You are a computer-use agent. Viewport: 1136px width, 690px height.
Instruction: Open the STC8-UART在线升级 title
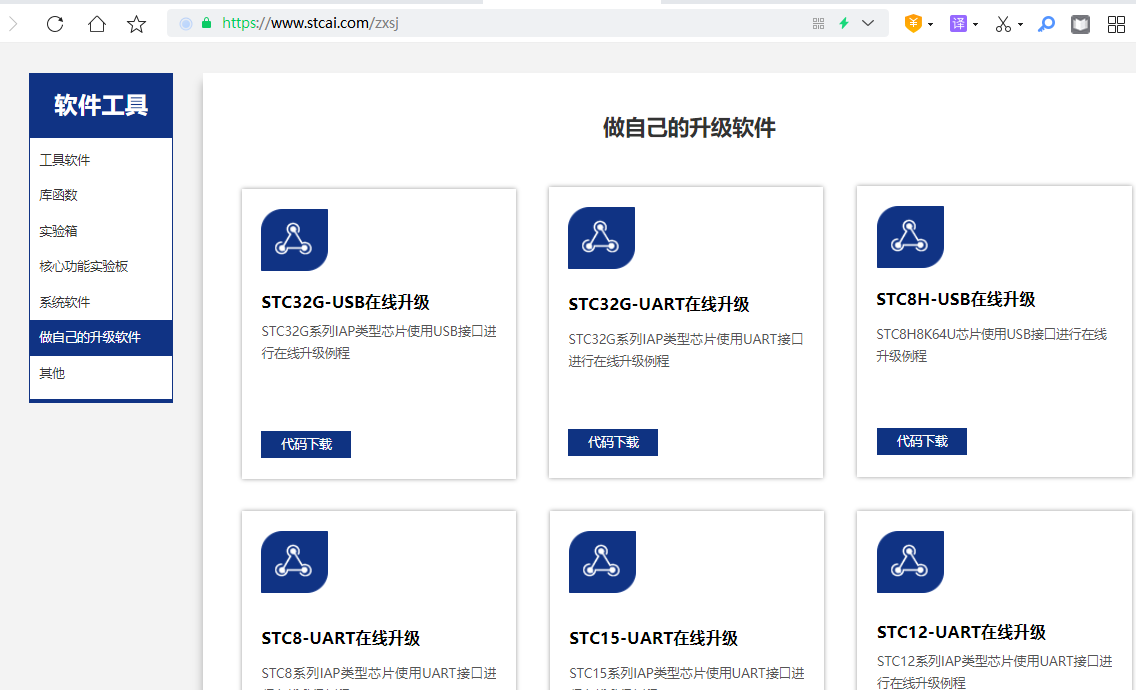tap(341, 639)
